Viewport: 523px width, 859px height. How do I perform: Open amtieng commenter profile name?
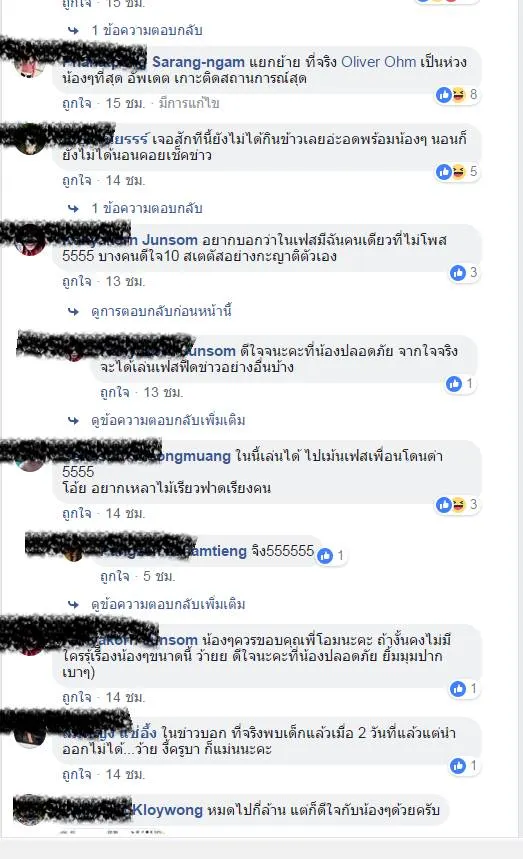217,551
